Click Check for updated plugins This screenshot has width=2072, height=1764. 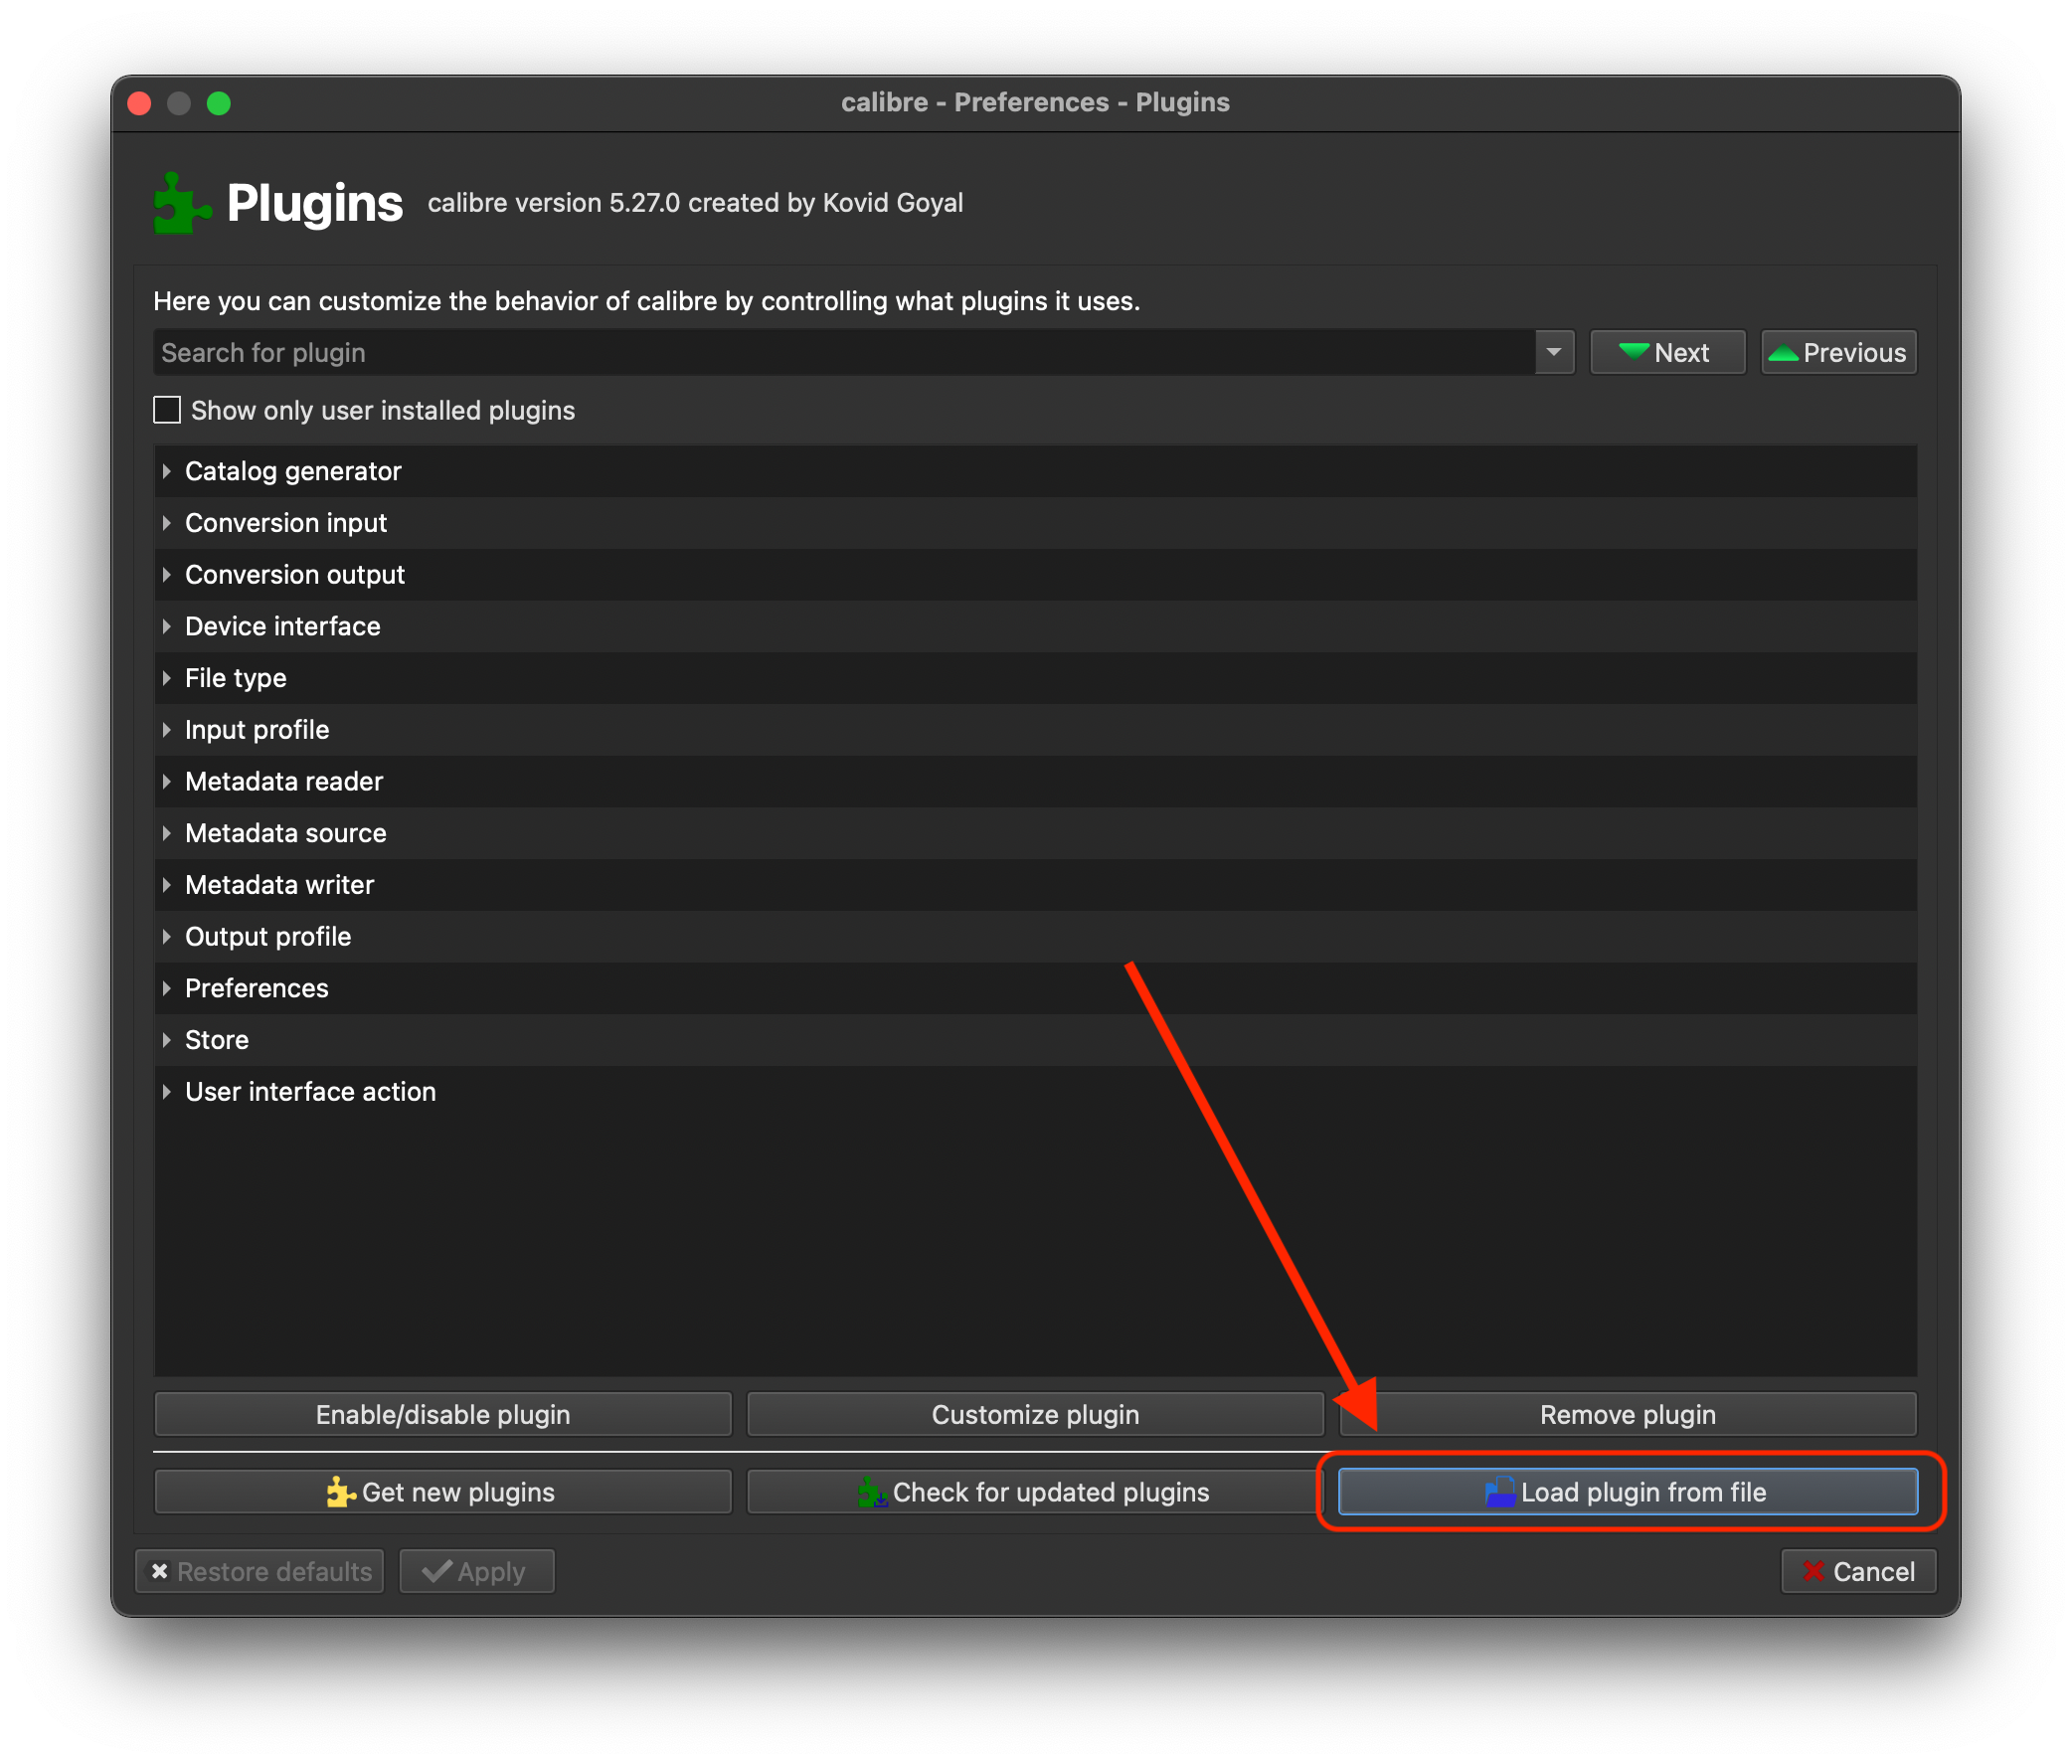tap(1035, 1492)
